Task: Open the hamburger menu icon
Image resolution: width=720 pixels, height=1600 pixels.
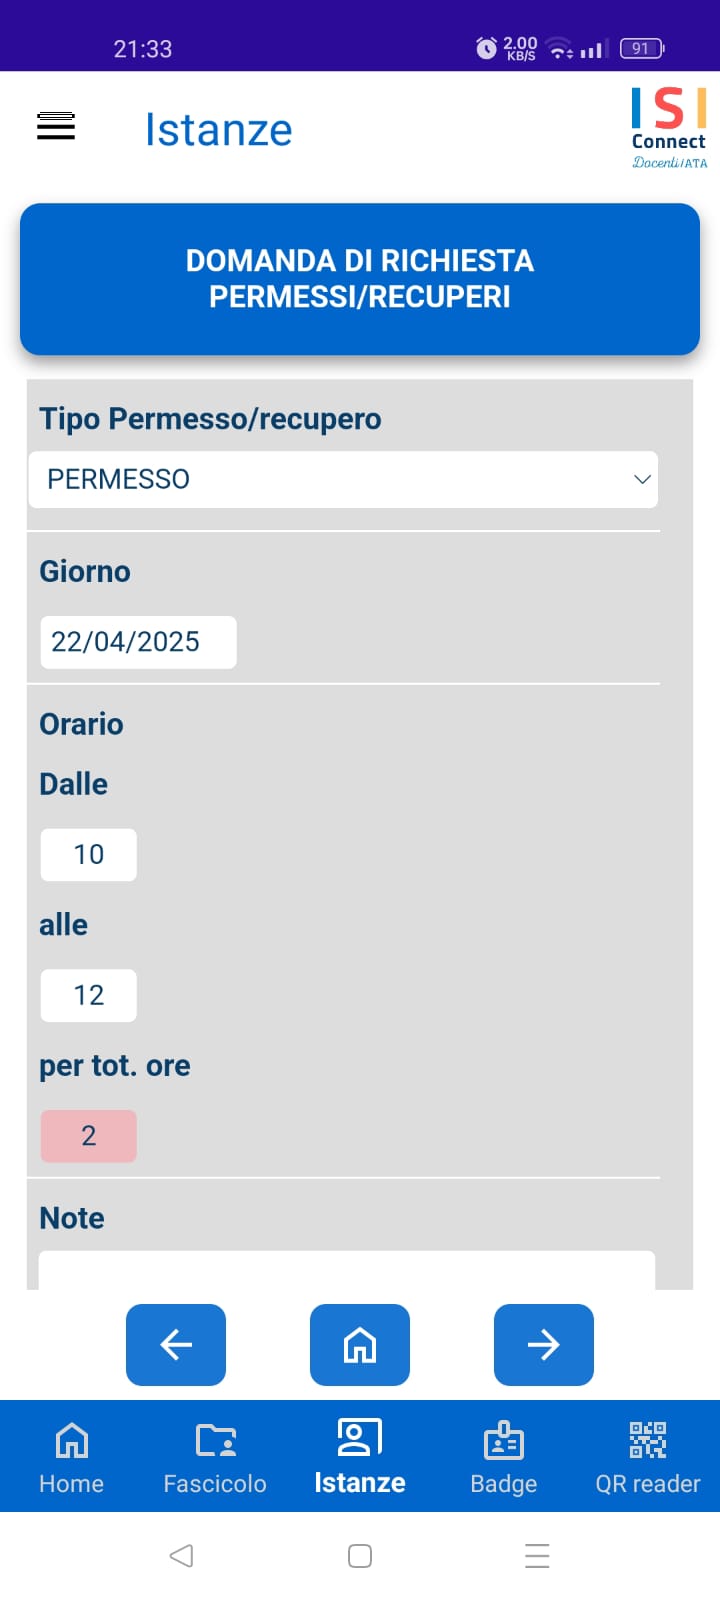Action: click(x=56, y=127)
